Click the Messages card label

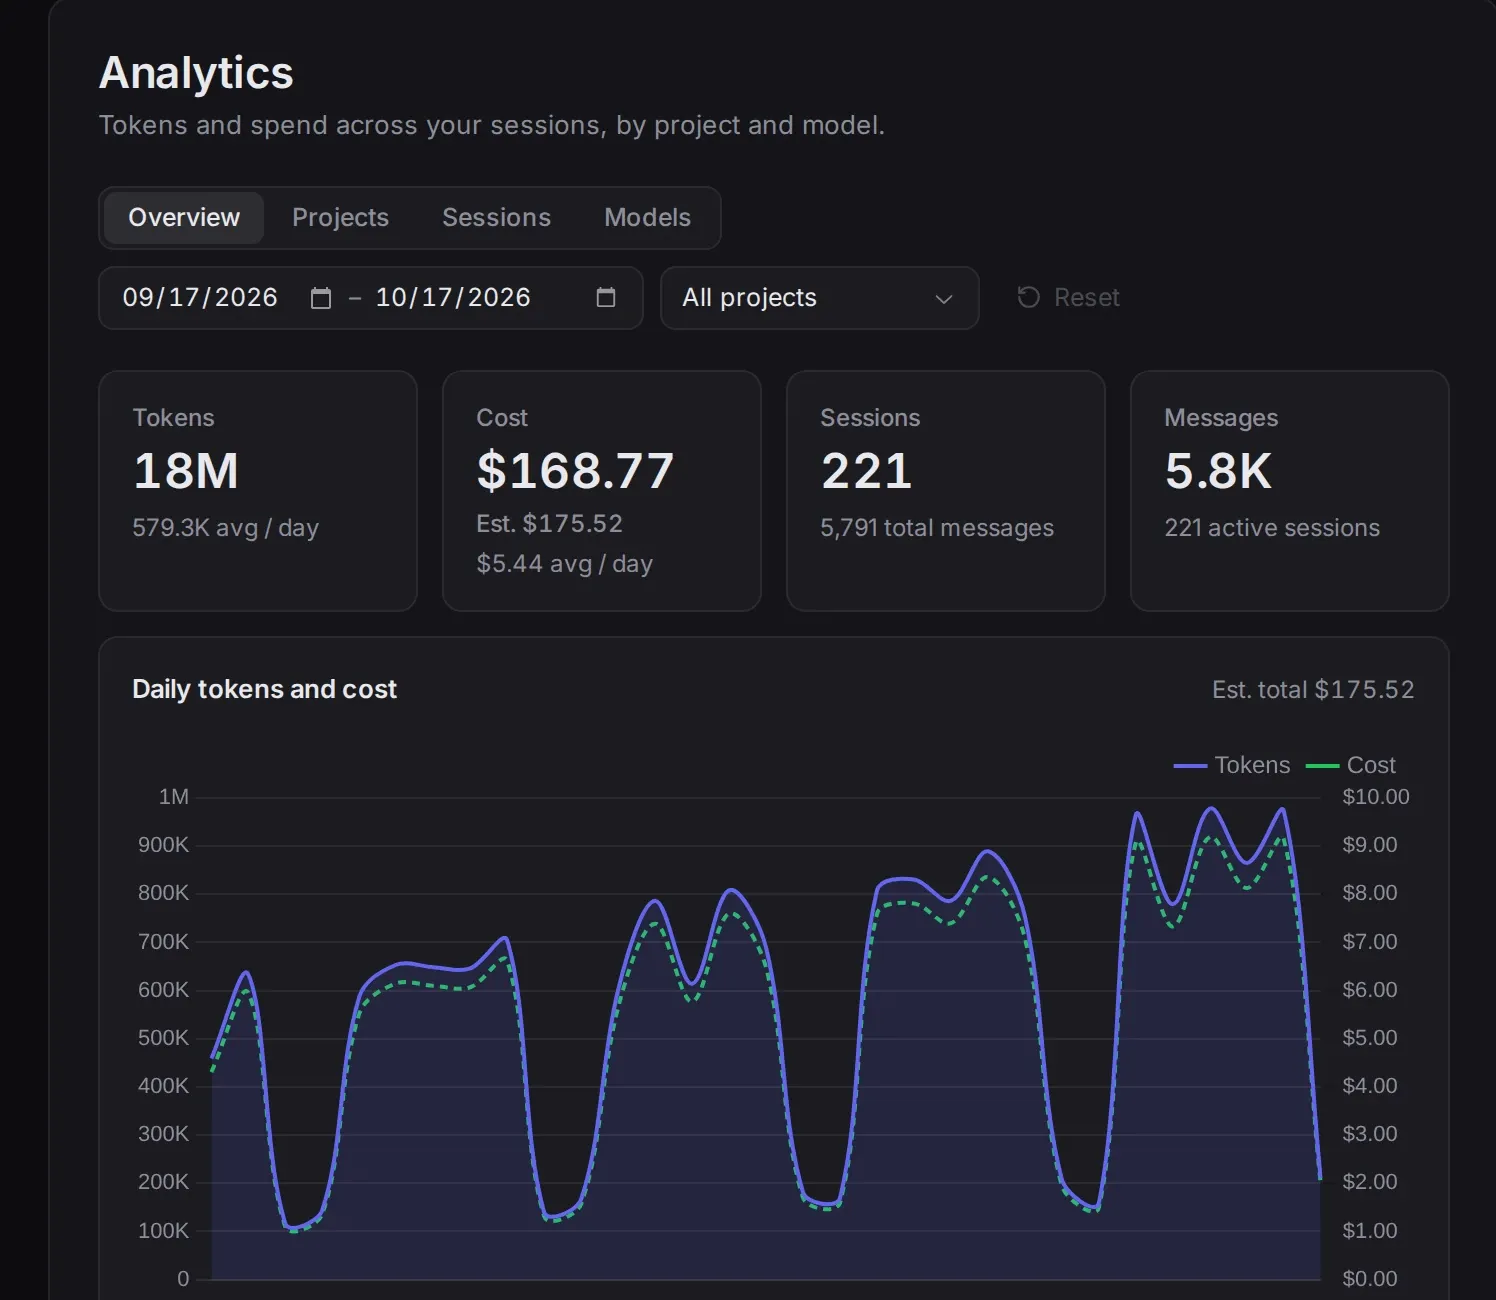1221,418
